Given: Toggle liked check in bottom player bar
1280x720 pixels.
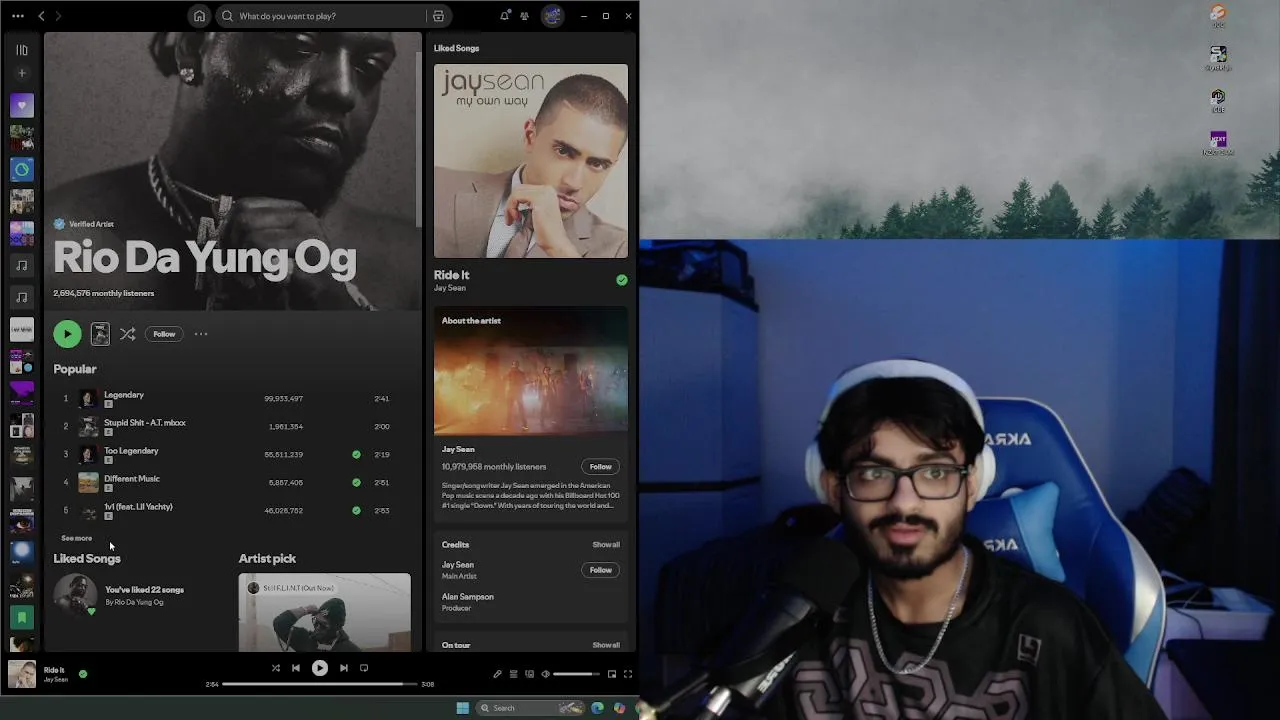Looking at the screenshot, I should click(83, 674).
